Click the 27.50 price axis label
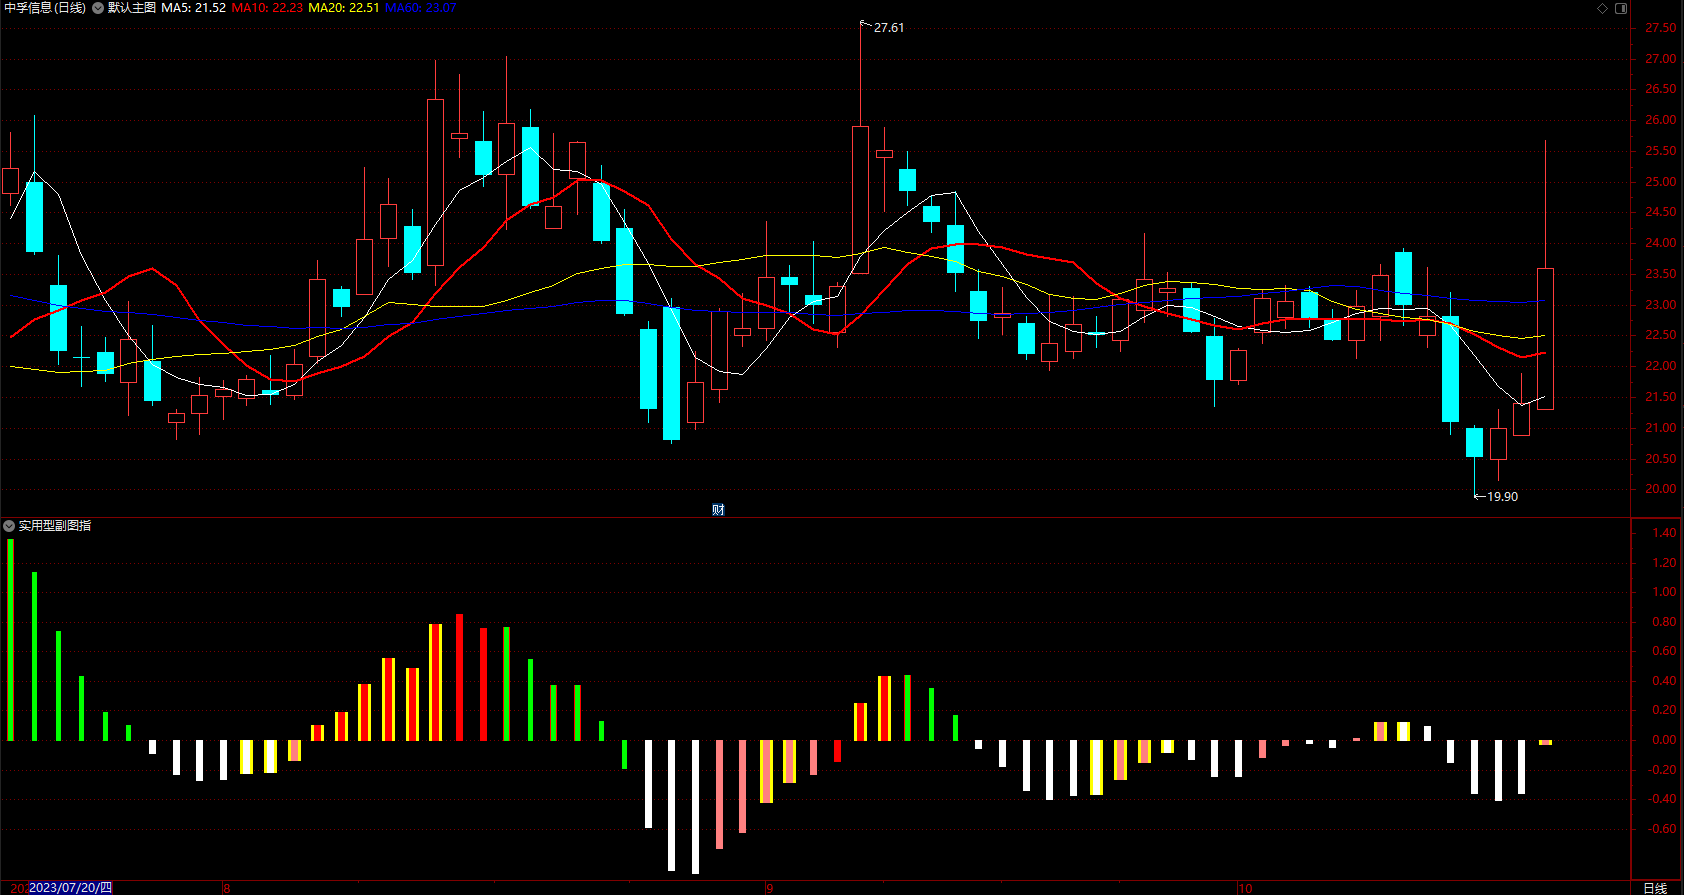The image size is (1684, 895). [x=1660, y=29]
